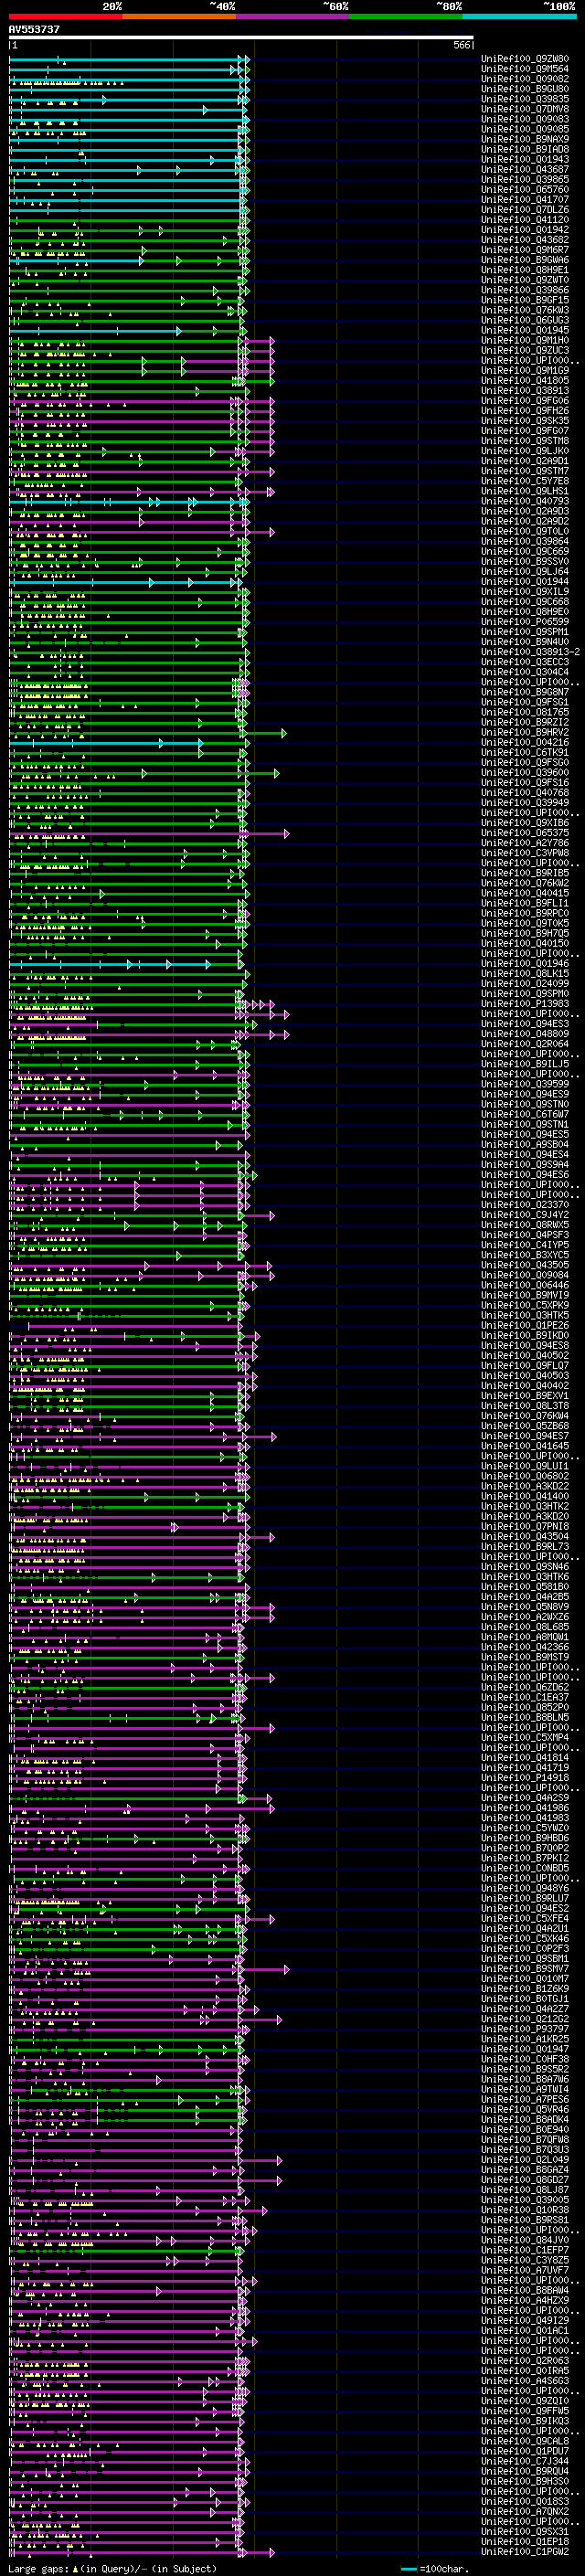The width and height of the screenshot is (585, 2576).
Task: Select hit UniRef100_B7PKI2
Action: click(x=525, y=1858)
